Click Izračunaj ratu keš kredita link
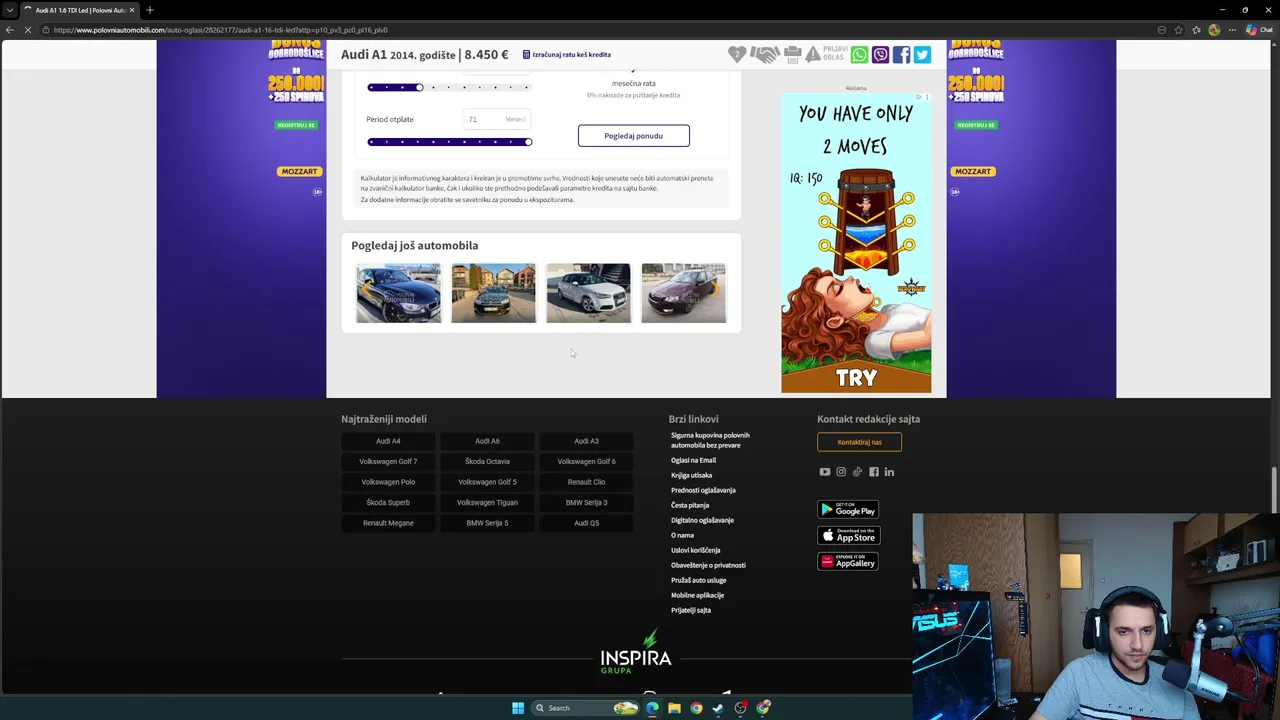 coord(567,55)
